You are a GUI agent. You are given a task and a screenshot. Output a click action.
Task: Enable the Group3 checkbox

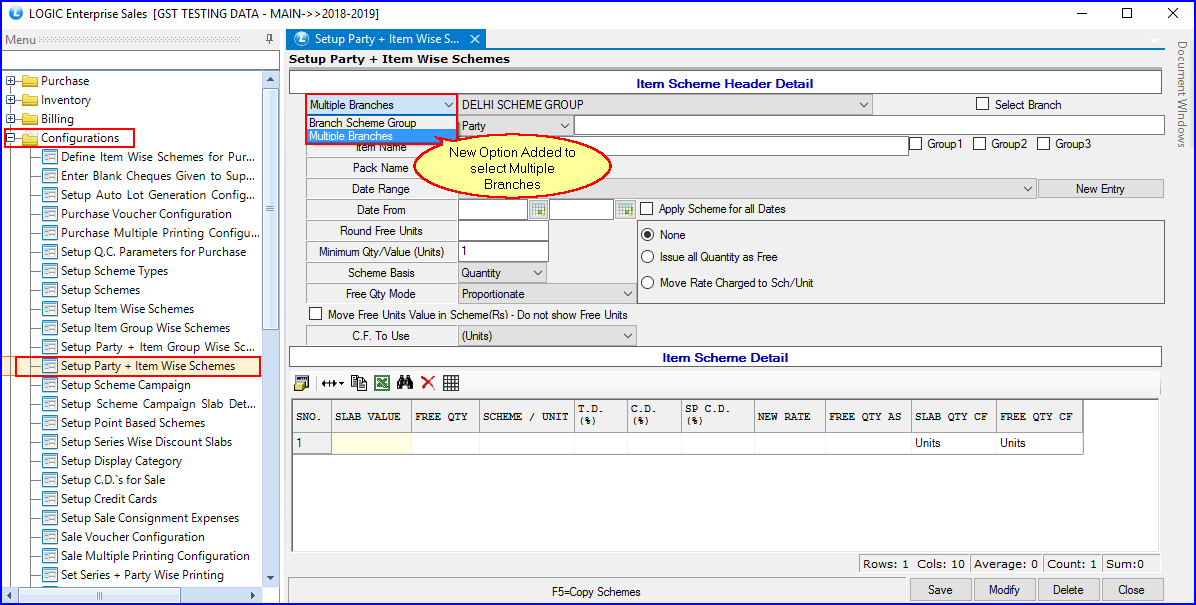pos(1043,143)
